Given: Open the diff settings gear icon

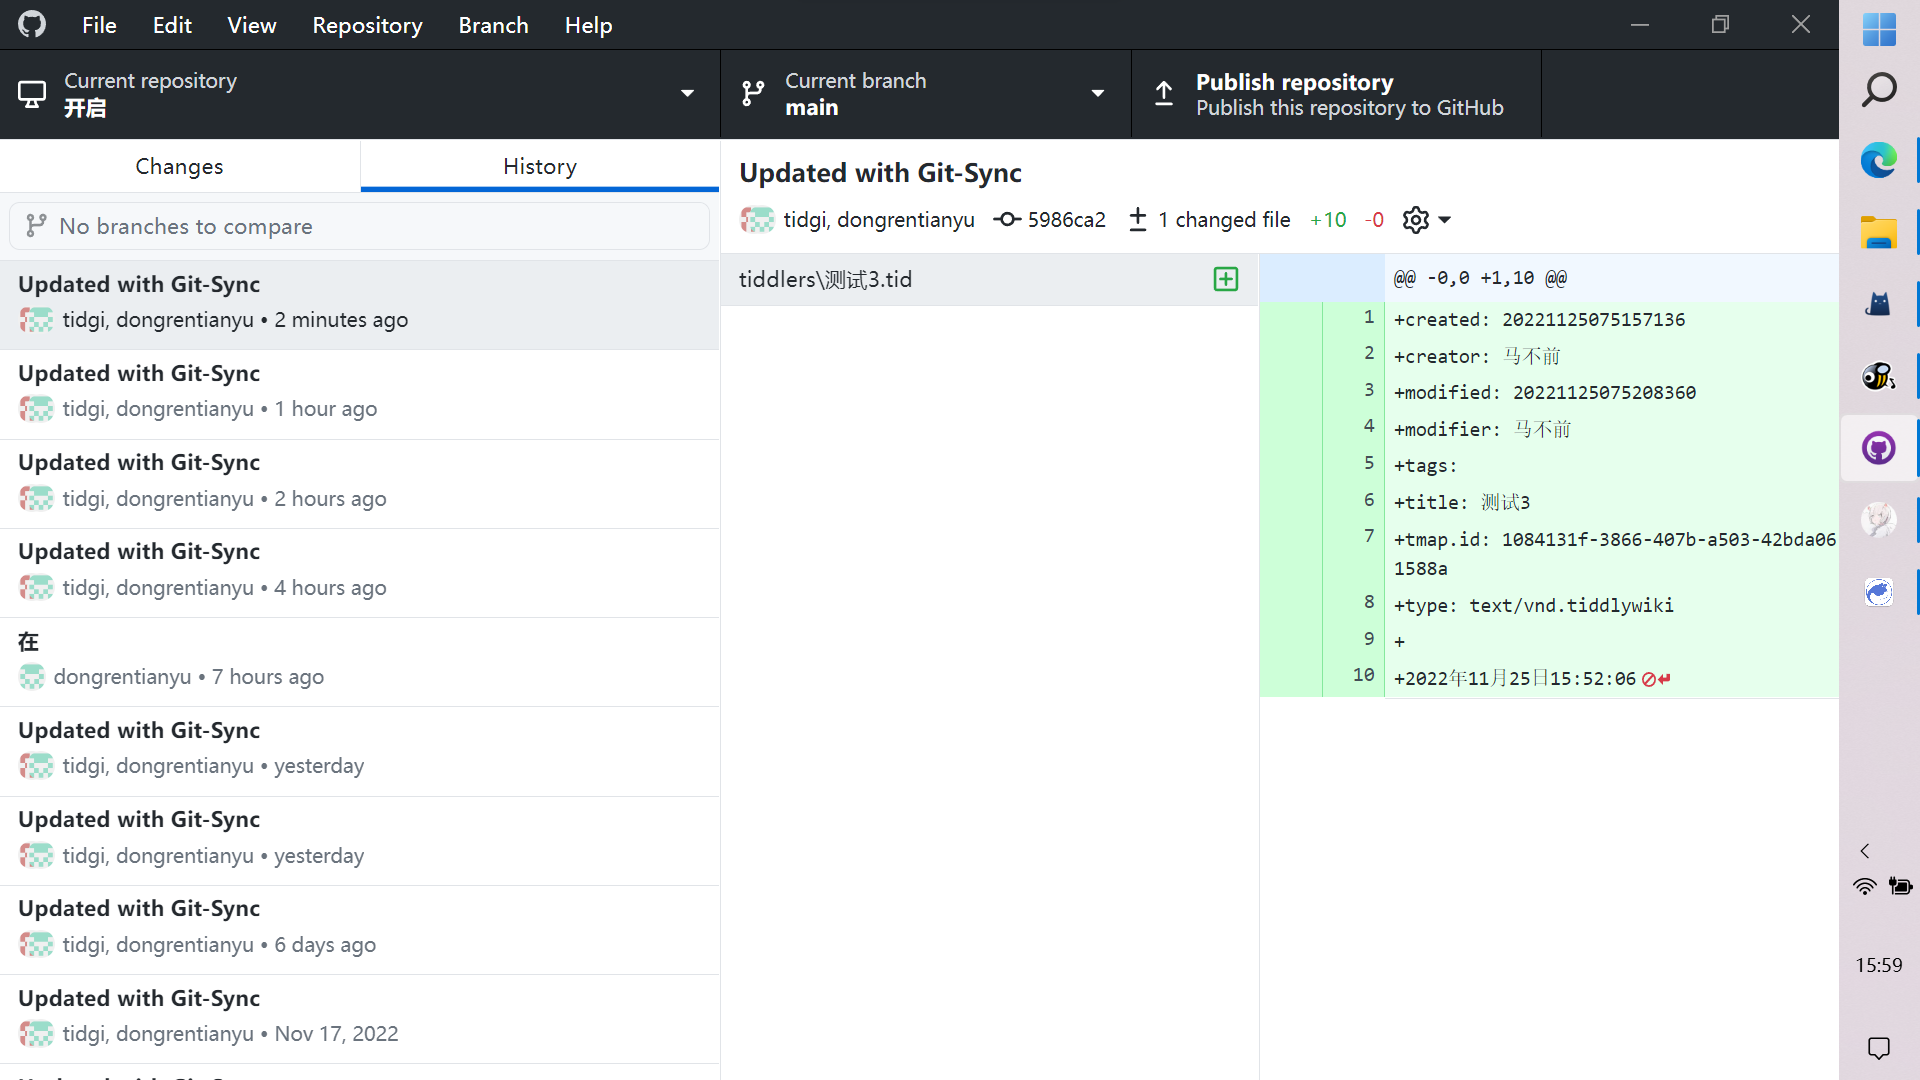Looking at the screenshot, I should point(1415,220).
